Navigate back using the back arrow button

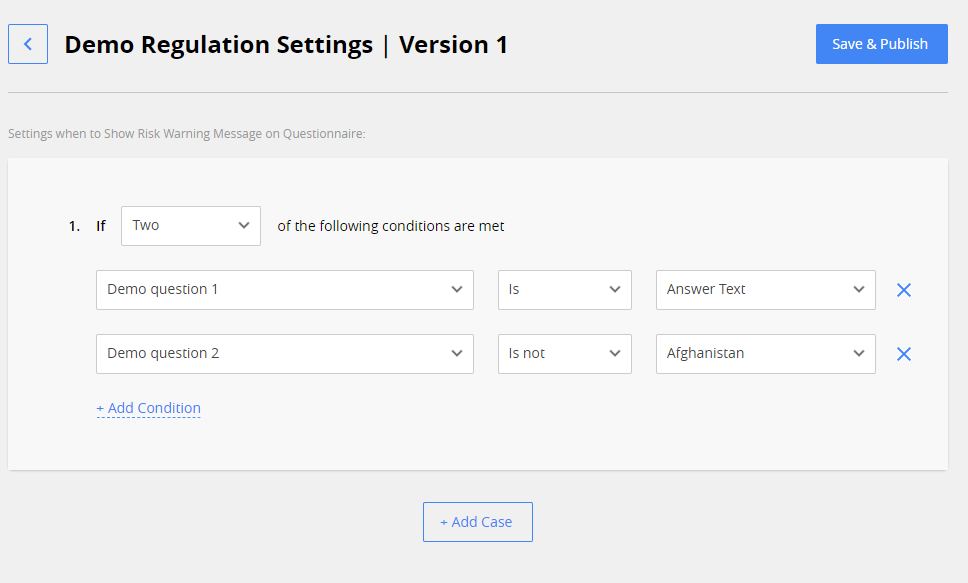[x=27, y=44]
